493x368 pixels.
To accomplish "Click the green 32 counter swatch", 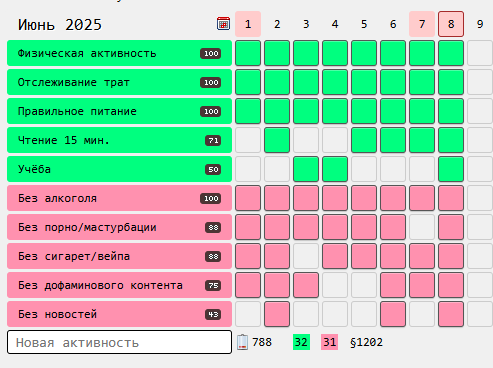I will (x=301, y=342).
